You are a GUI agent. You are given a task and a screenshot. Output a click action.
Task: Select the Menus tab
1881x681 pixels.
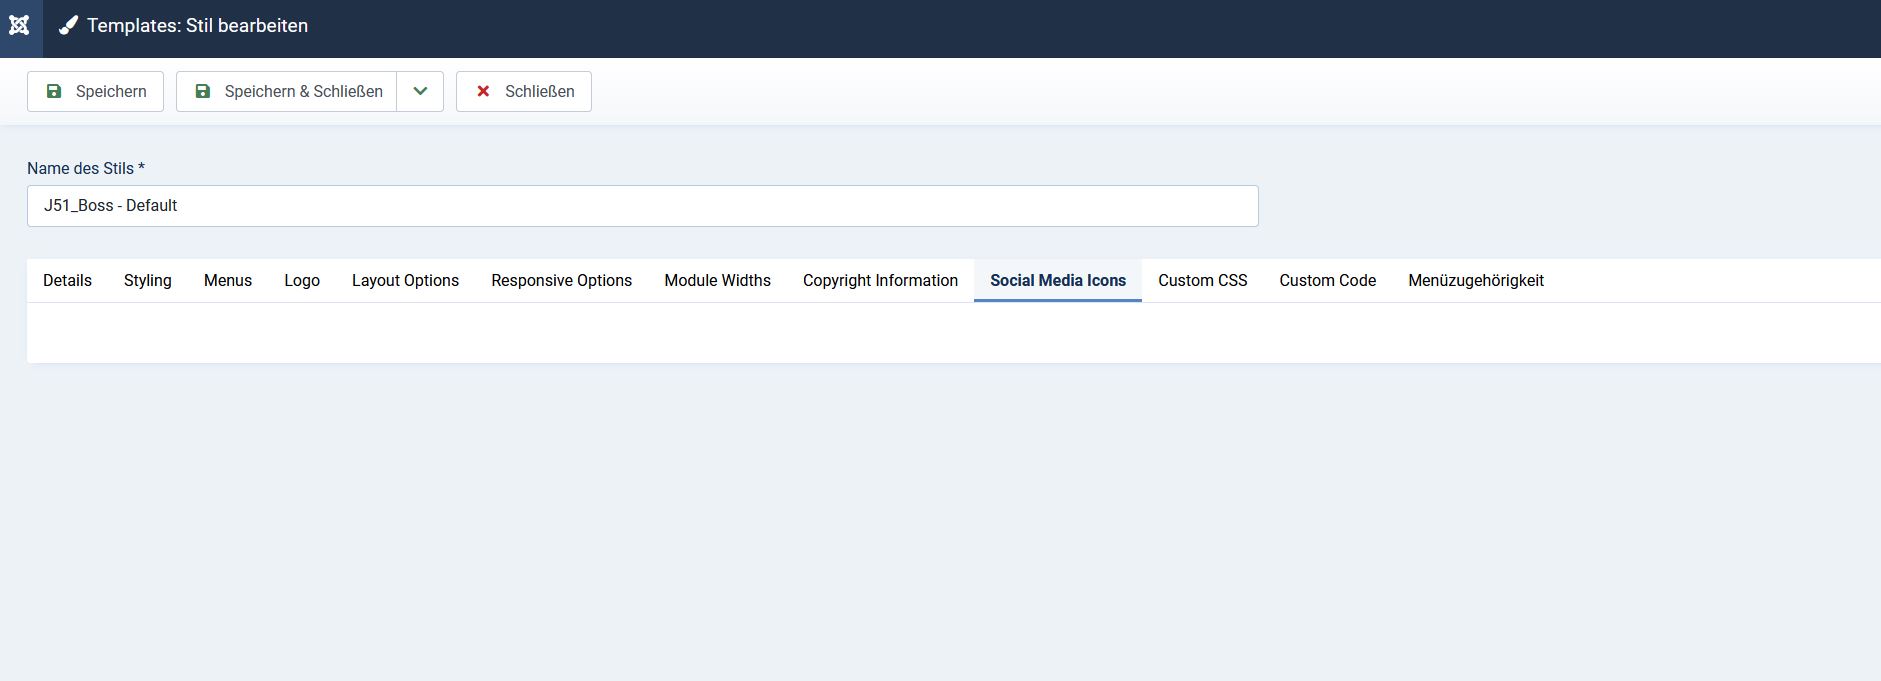(228, 281)
